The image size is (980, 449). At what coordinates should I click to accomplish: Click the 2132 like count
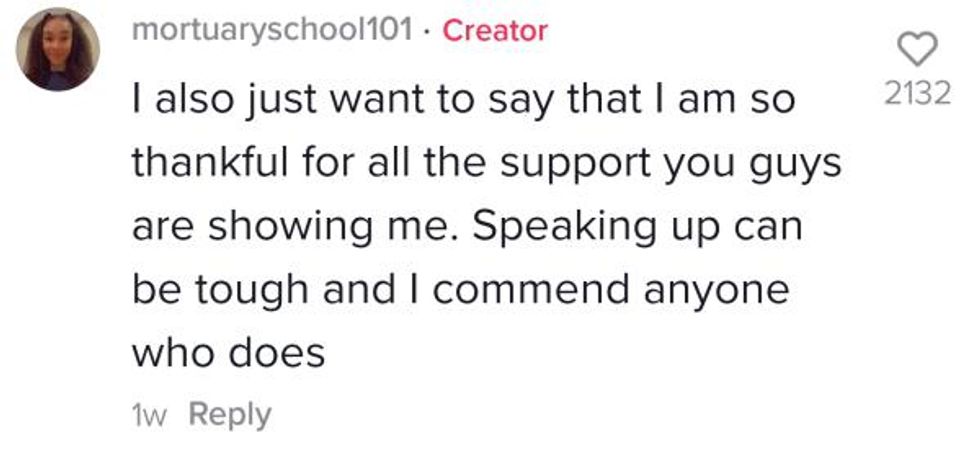(916, 93)
